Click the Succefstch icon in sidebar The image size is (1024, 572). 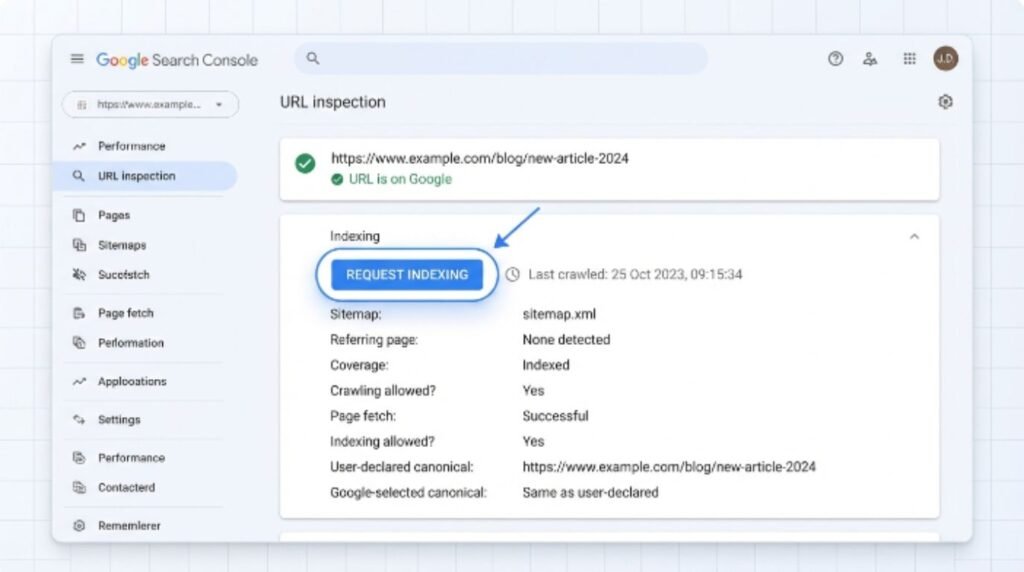(x=79, y=275)
